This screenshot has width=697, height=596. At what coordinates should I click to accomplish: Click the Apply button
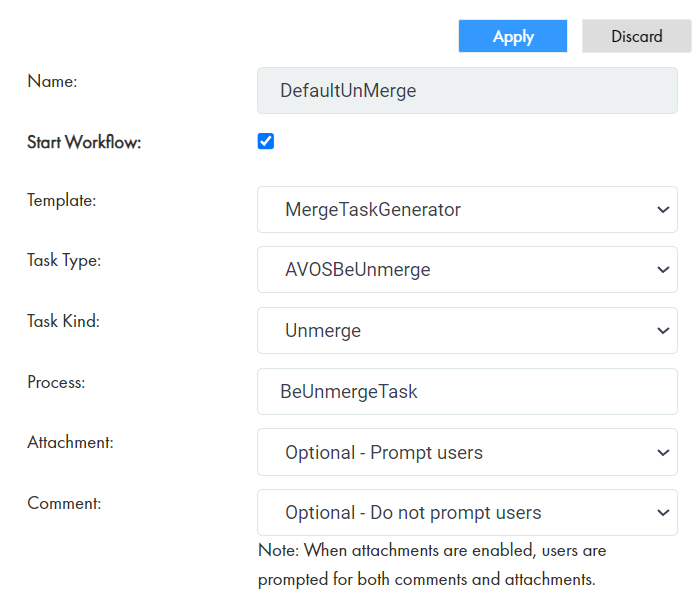(x=513, y=36)
